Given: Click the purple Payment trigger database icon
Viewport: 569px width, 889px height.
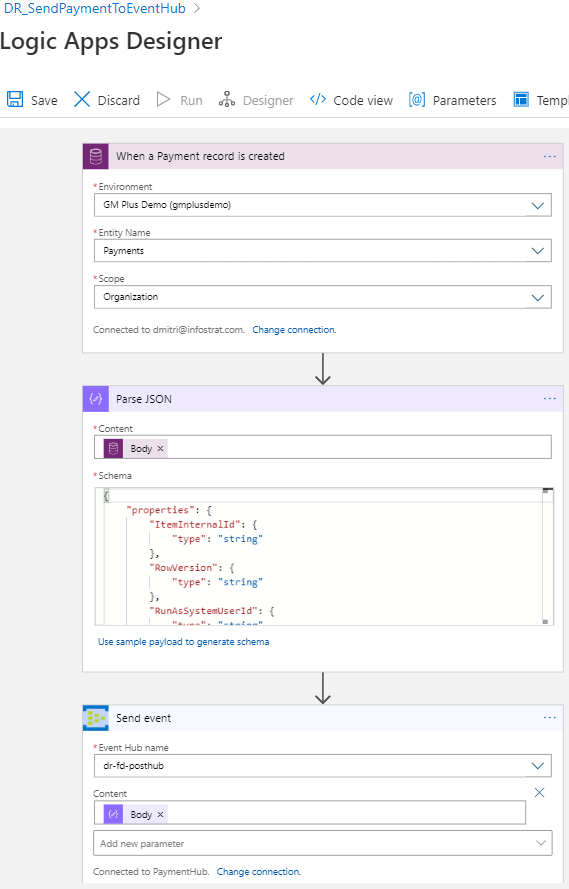Looking at the screenshot, I should tap(96, 156).
